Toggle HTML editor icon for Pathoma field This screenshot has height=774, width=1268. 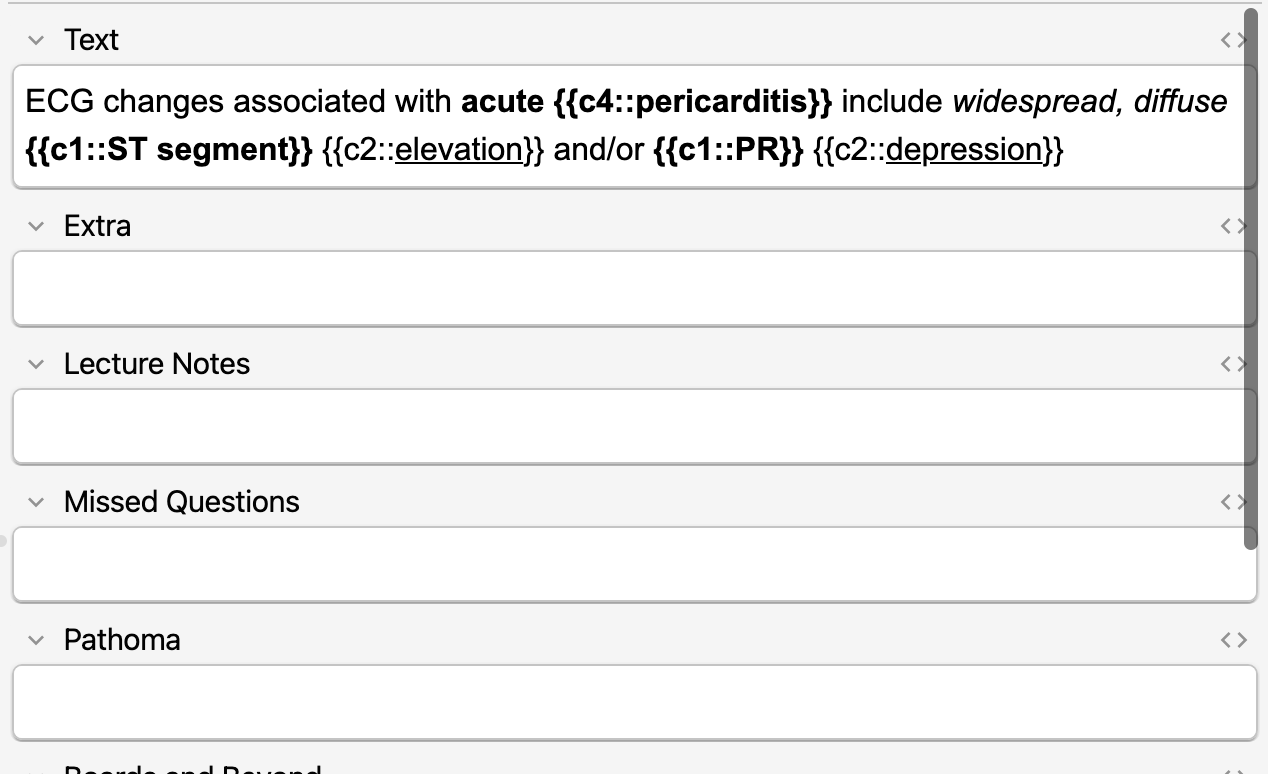[1234, 640]
